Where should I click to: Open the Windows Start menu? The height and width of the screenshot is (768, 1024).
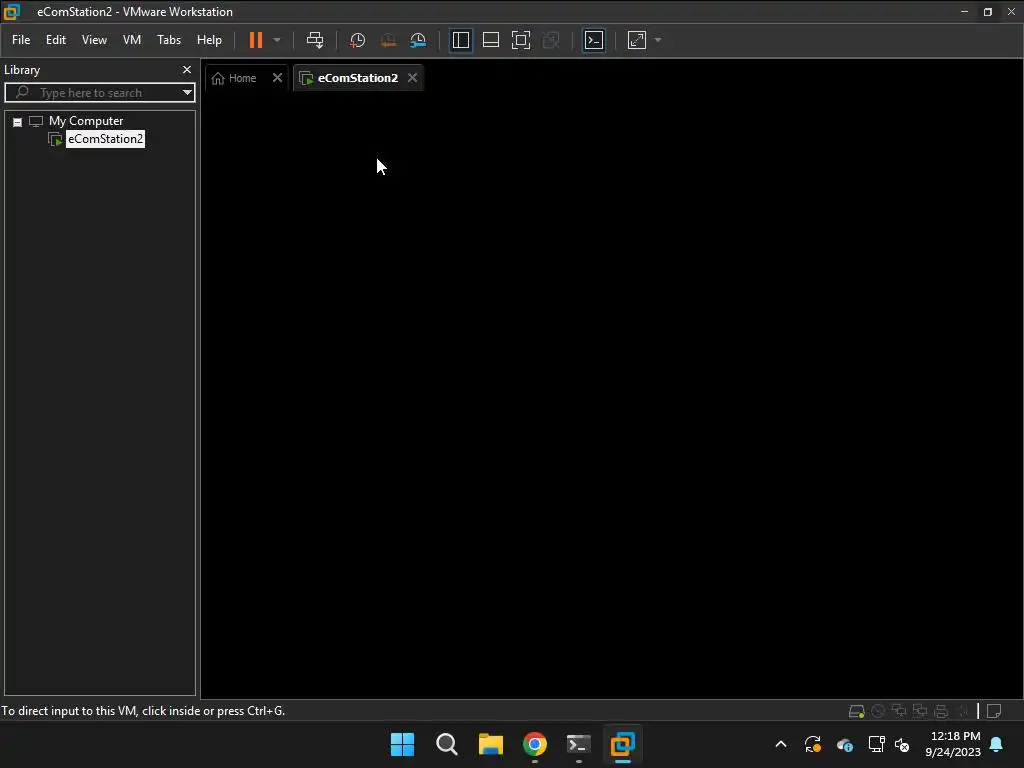pyautogui.click(x=402, y=744)
